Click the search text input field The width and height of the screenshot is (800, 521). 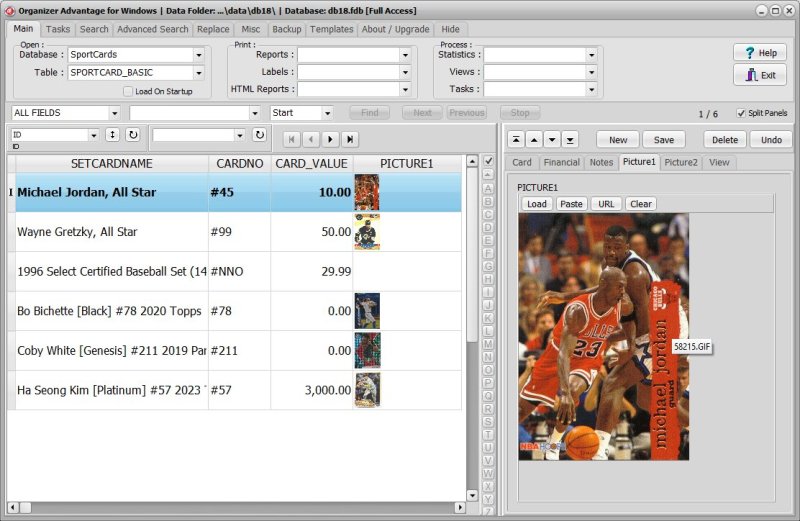(x=190, y=113)
